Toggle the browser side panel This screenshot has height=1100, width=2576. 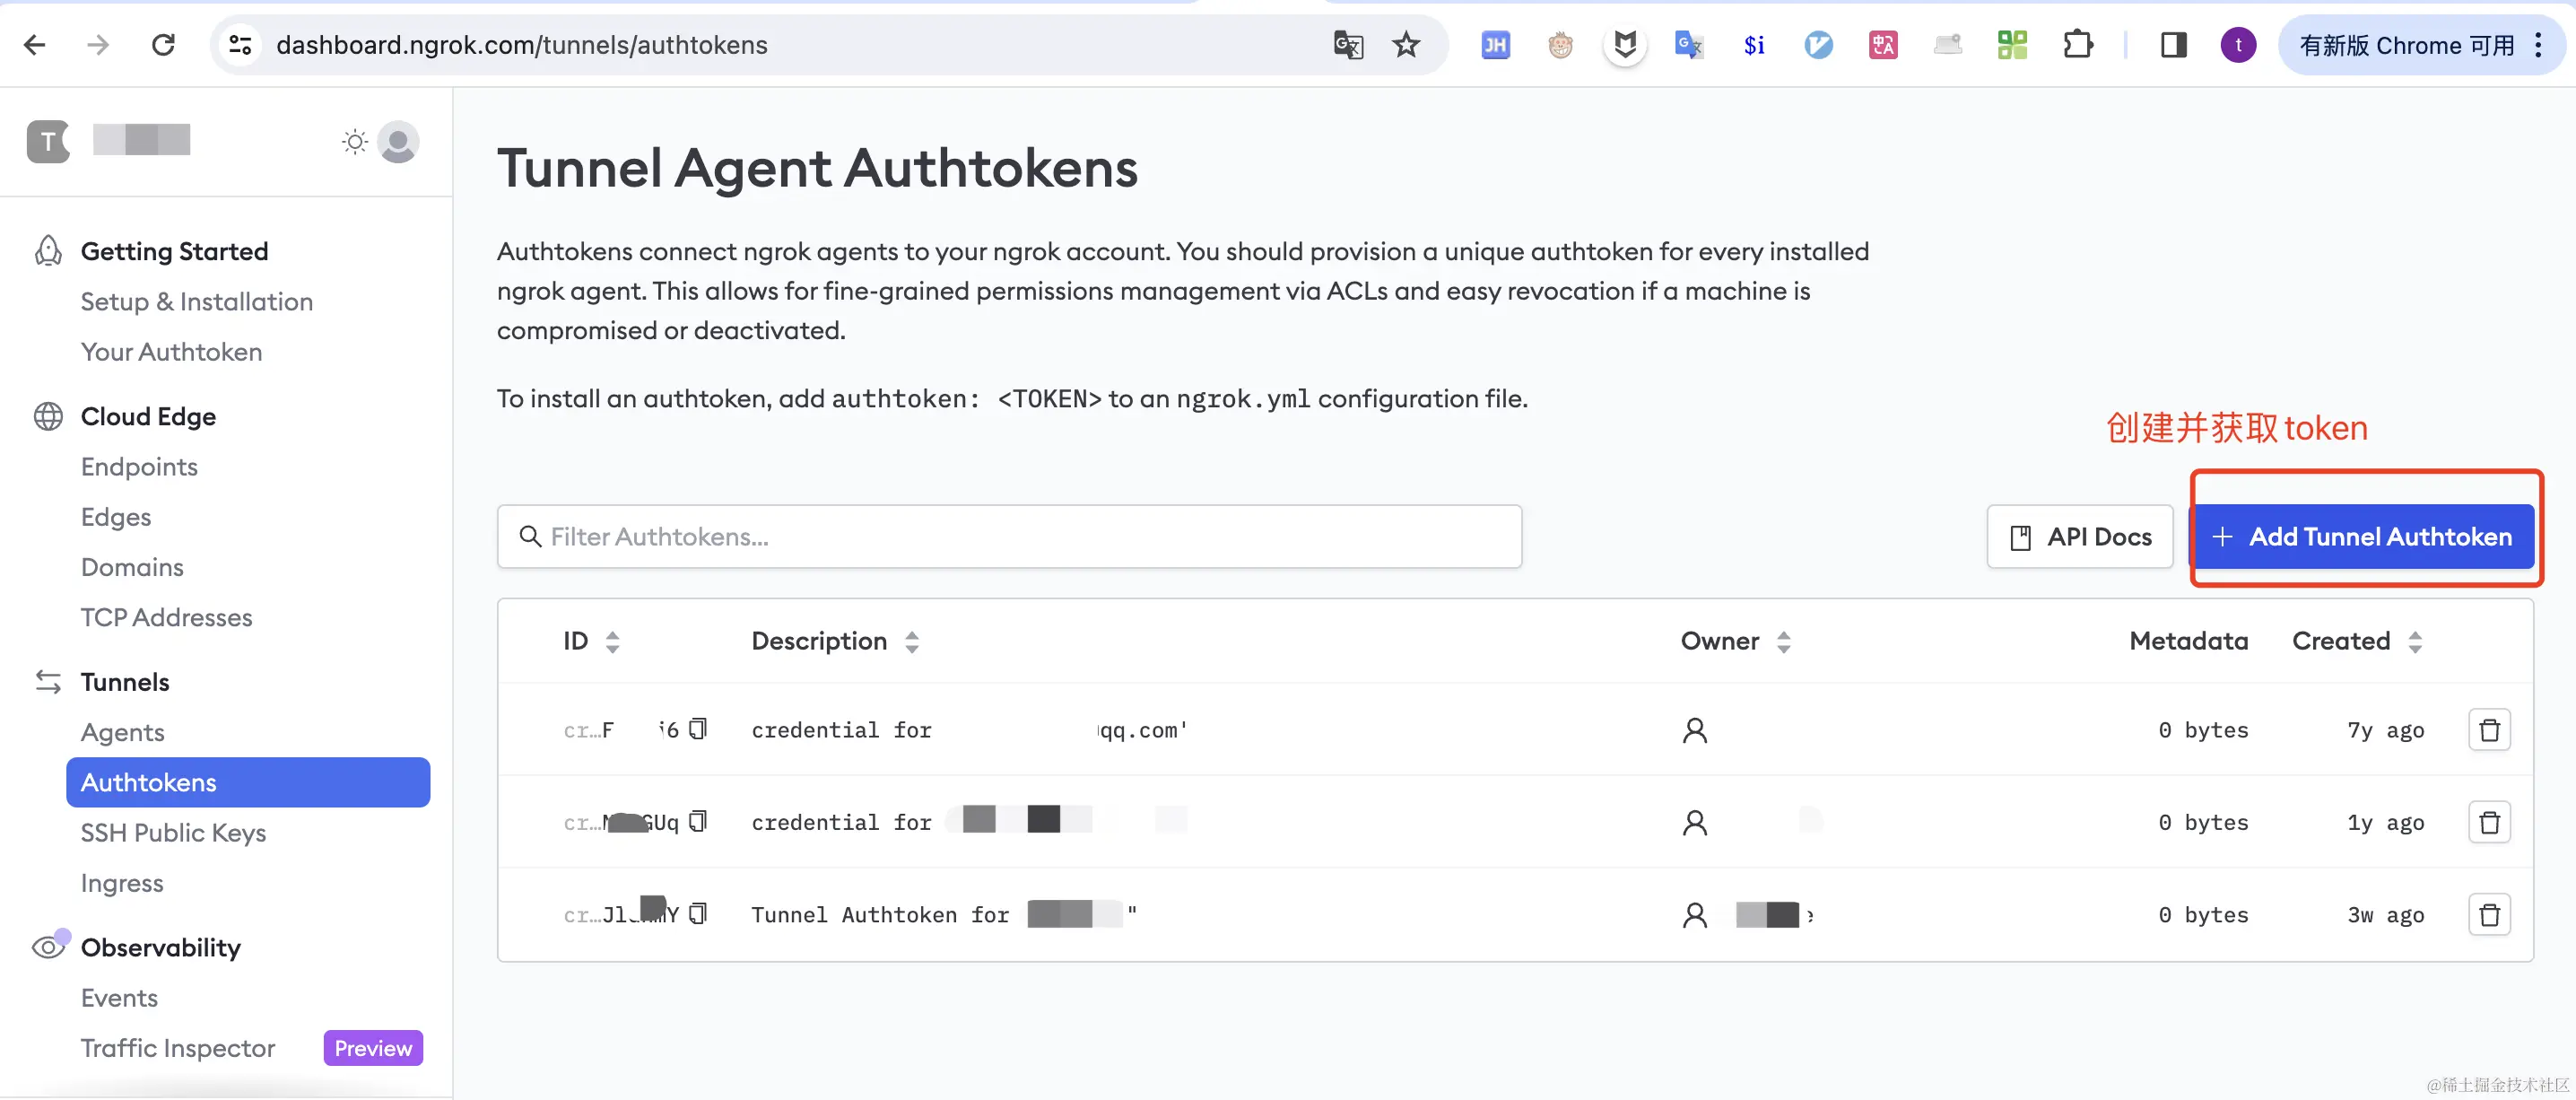pos(2173,45)
